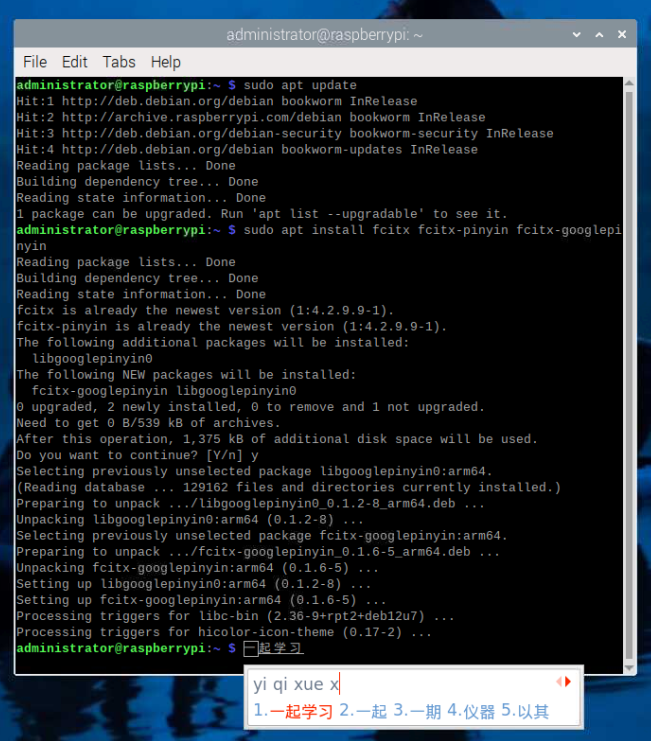
Task: Close the terminal window
Action: point(622,34)
